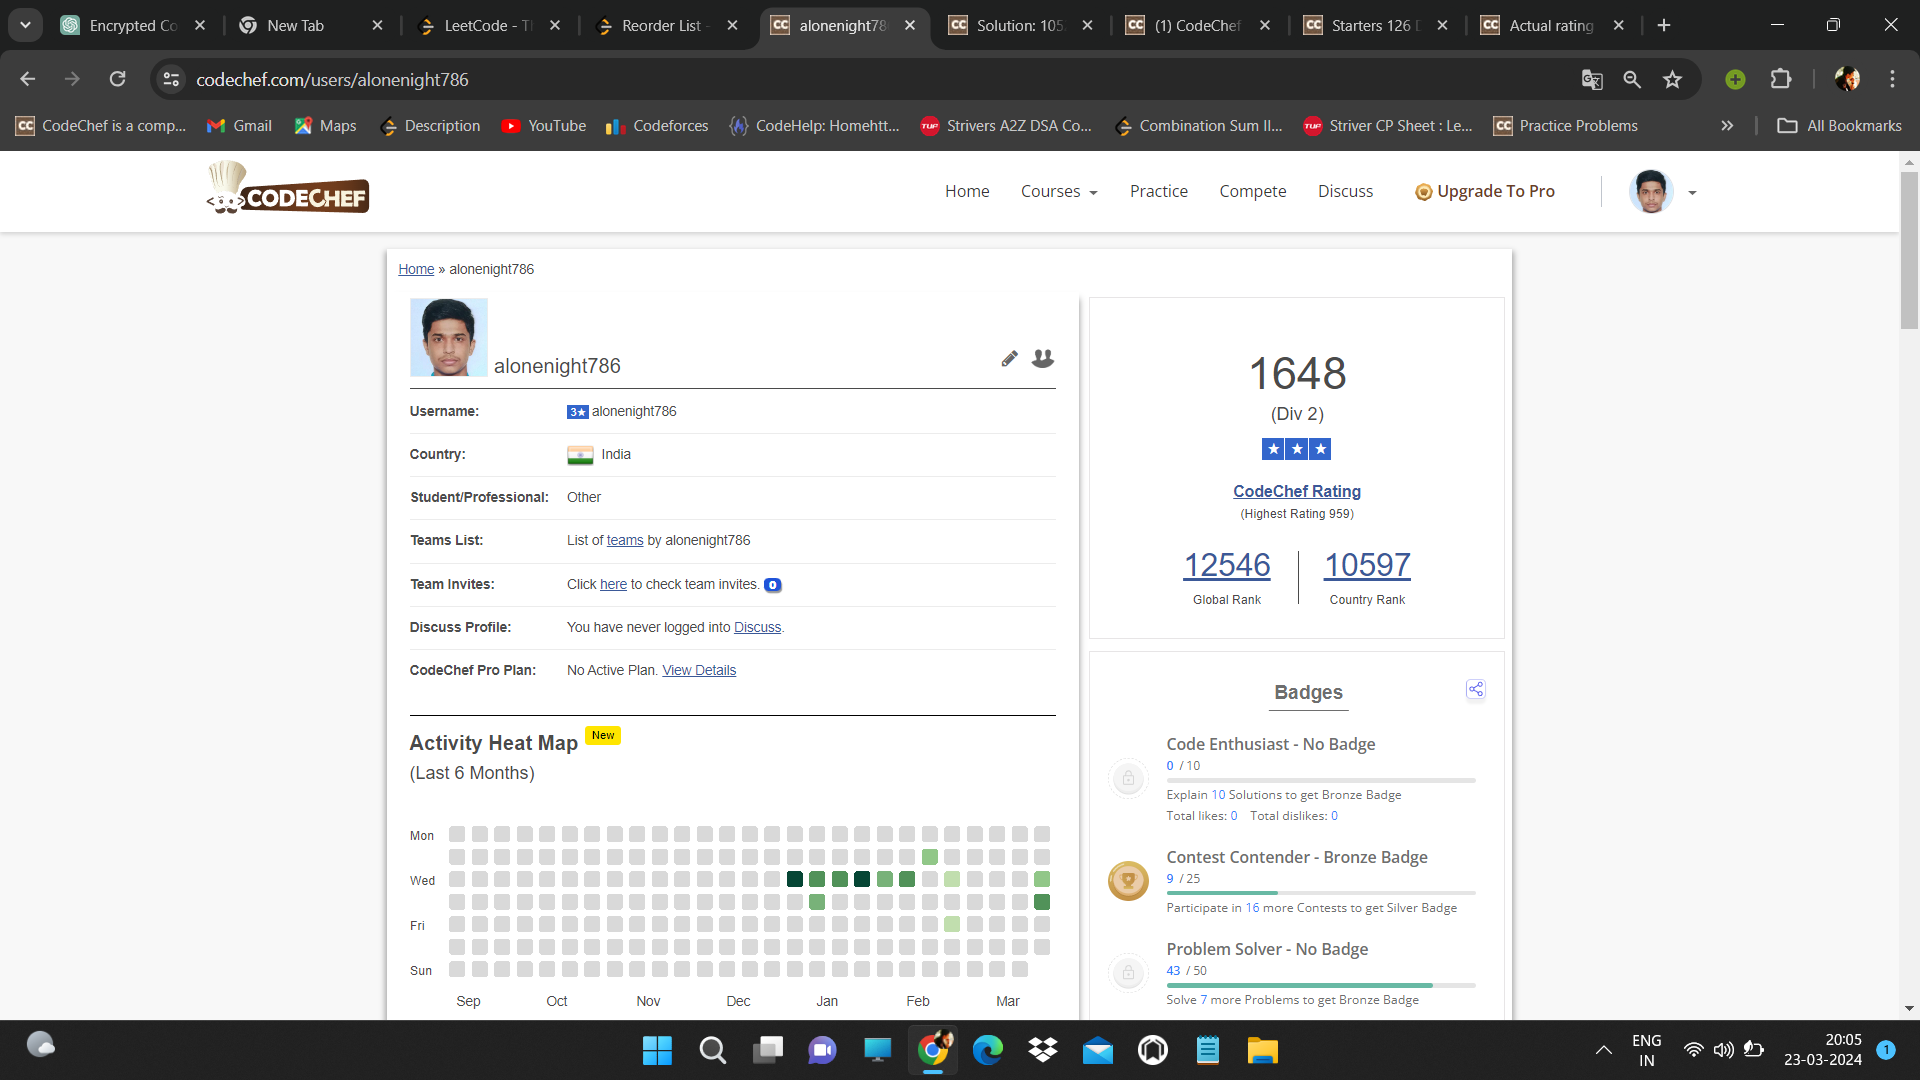Open CodeChef home via the logo
Viewport: 1920px width, 1080px height.
288,188
